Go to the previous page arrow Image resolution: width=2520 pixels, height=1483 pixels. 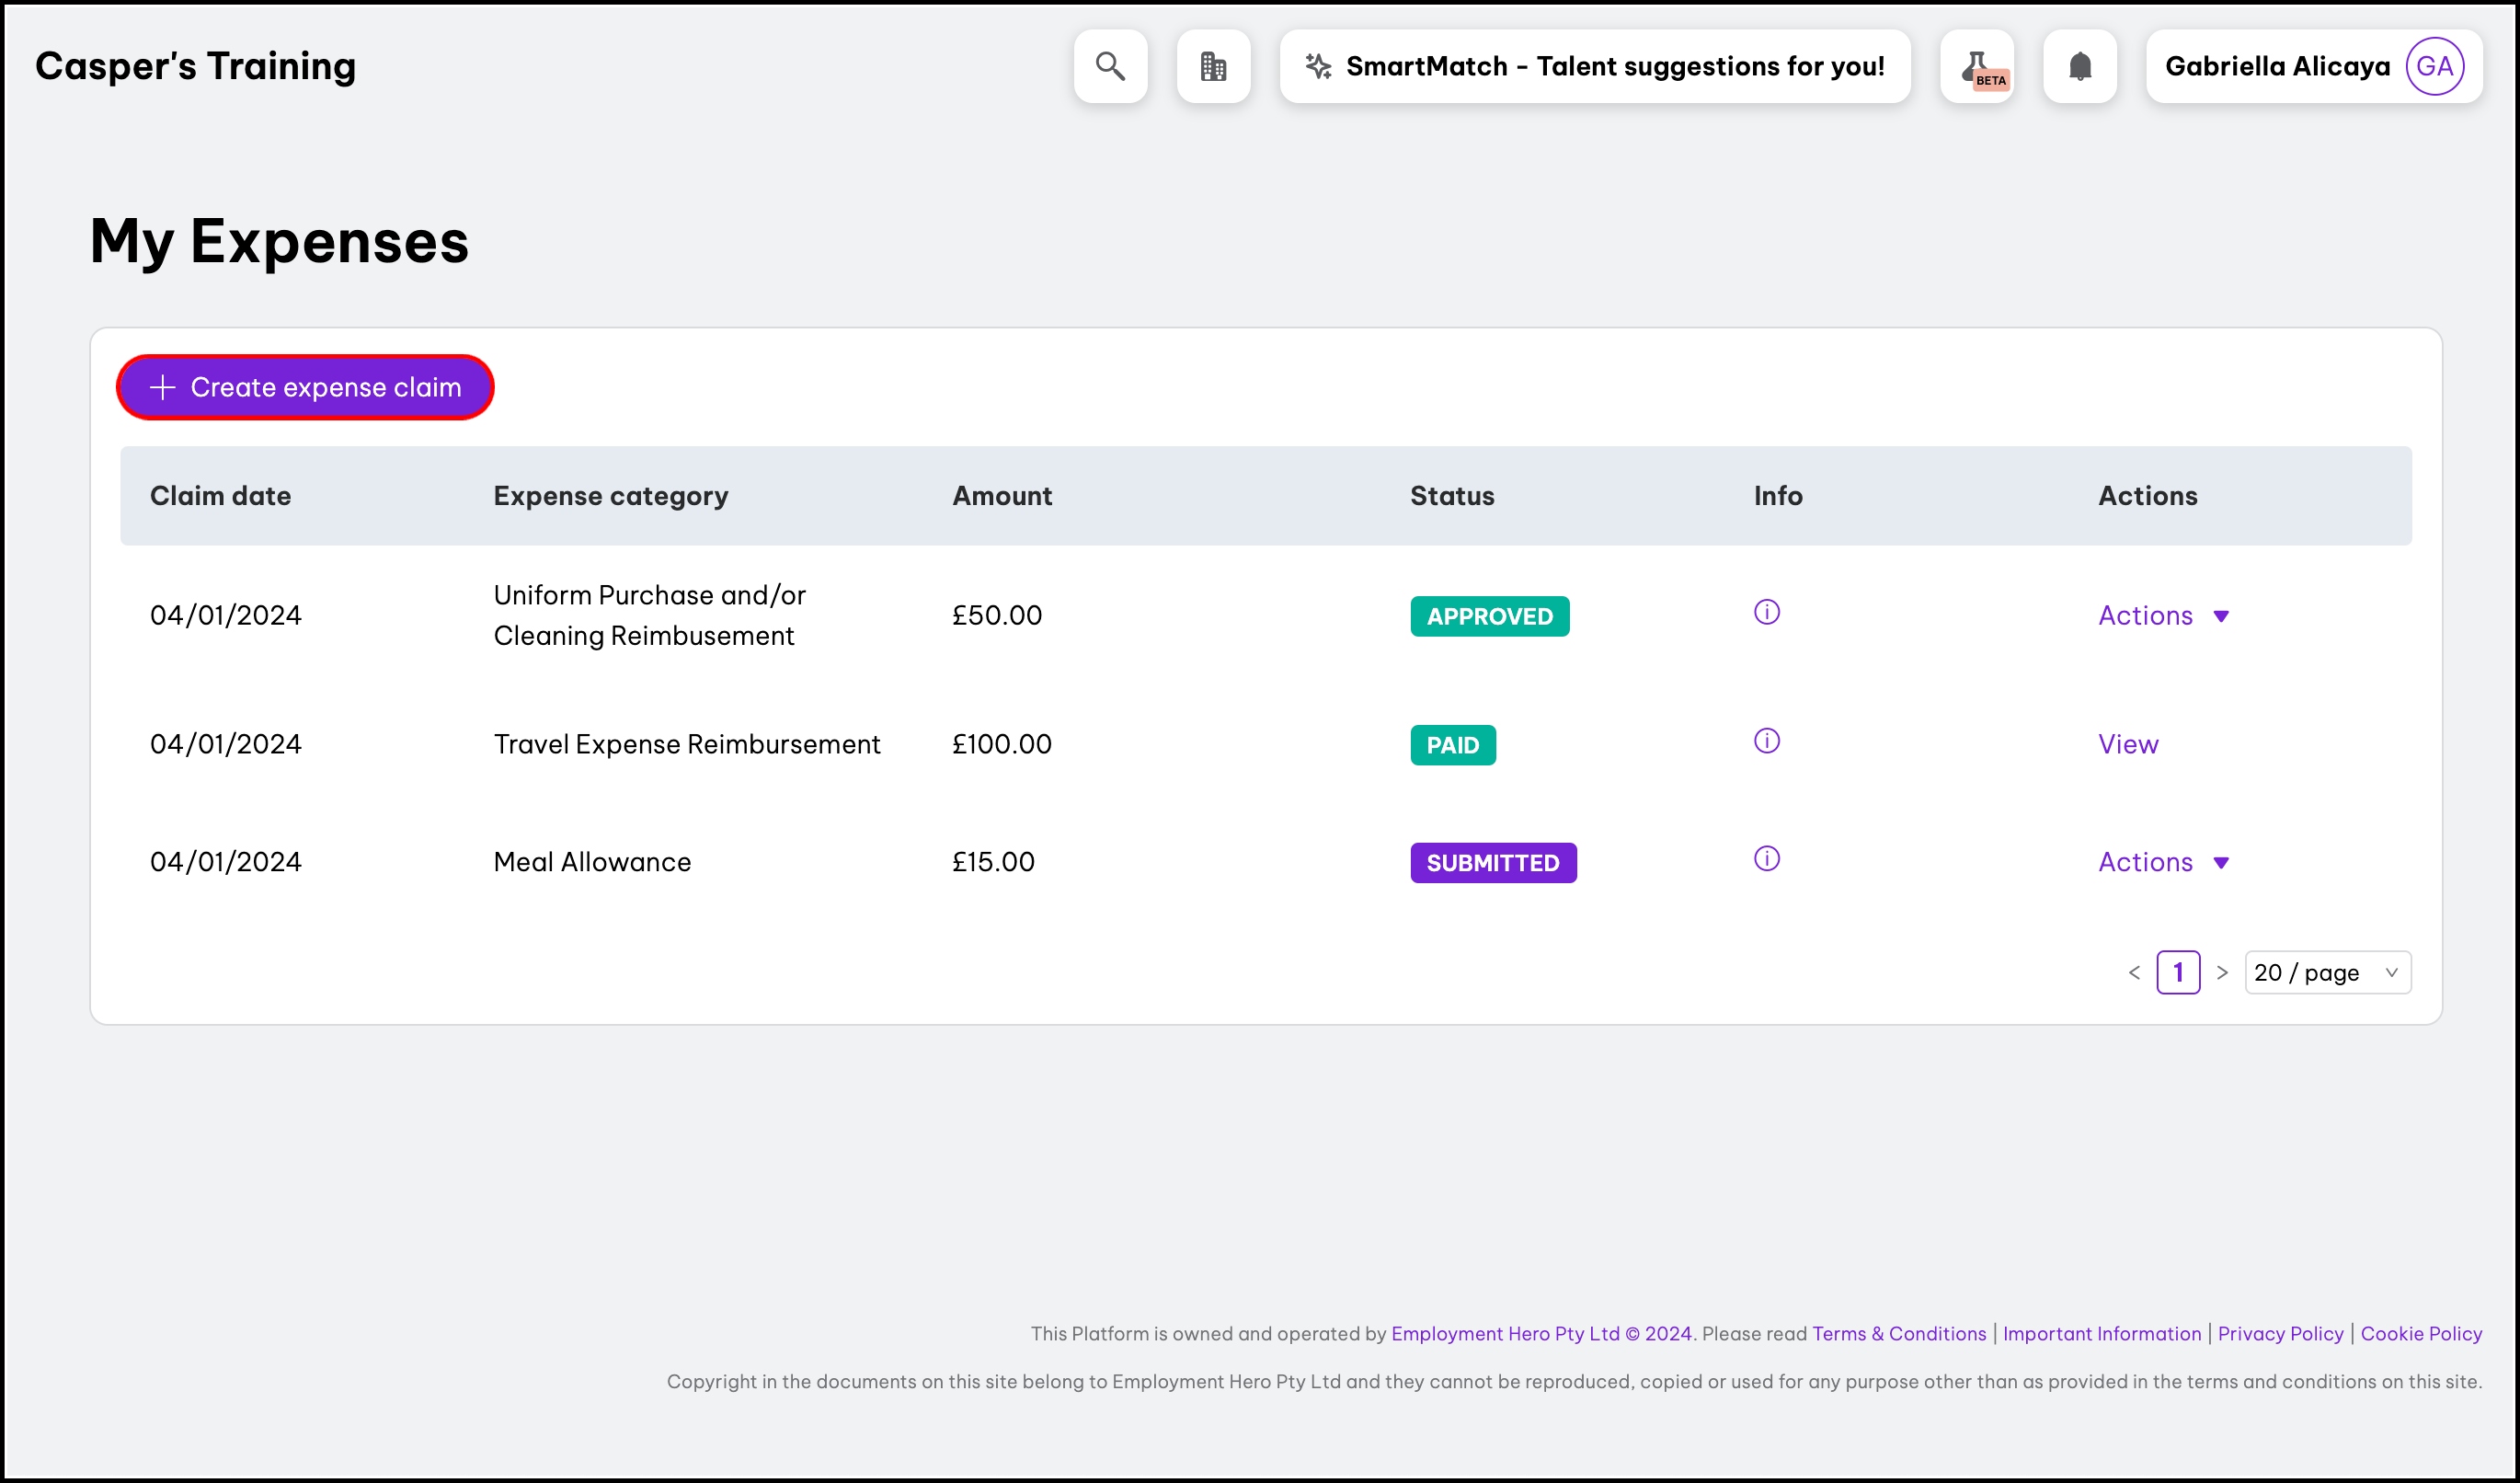[x=2134, y=973]
